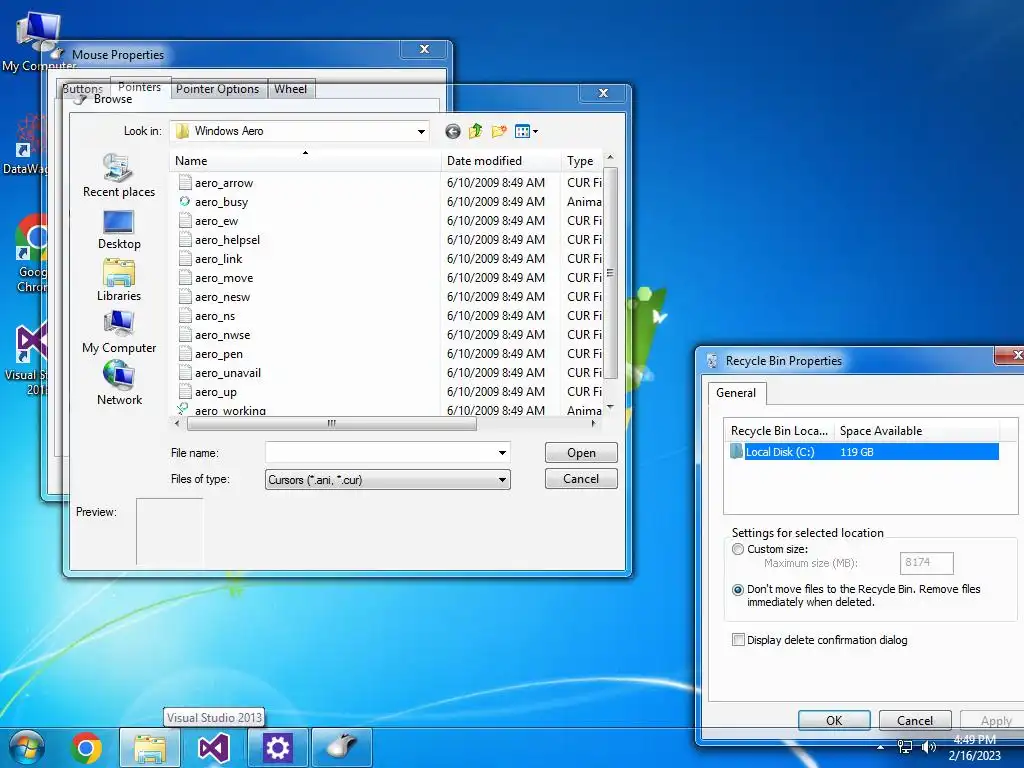This screenshot has width=1024, height=768.
Task: Select the aero_move cursor file
Action: (216, 278)
